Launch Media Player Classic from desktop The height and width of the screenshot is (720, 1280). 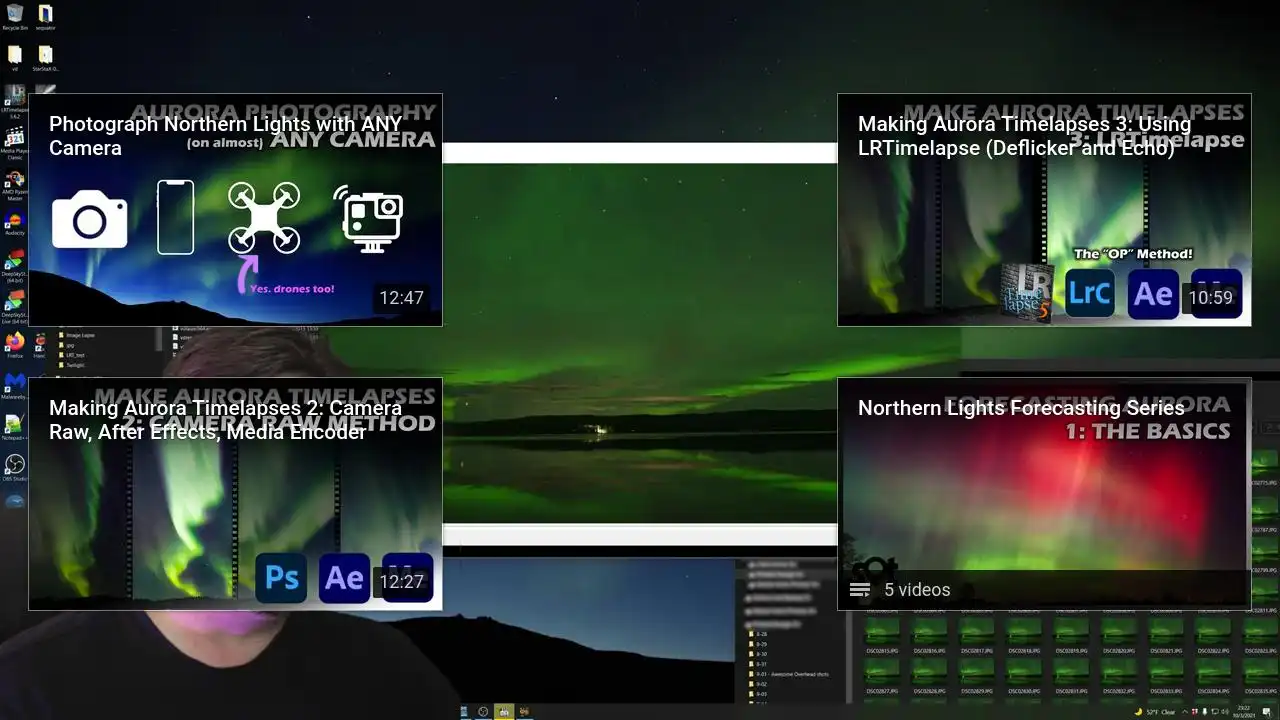(x=15, y=143)
